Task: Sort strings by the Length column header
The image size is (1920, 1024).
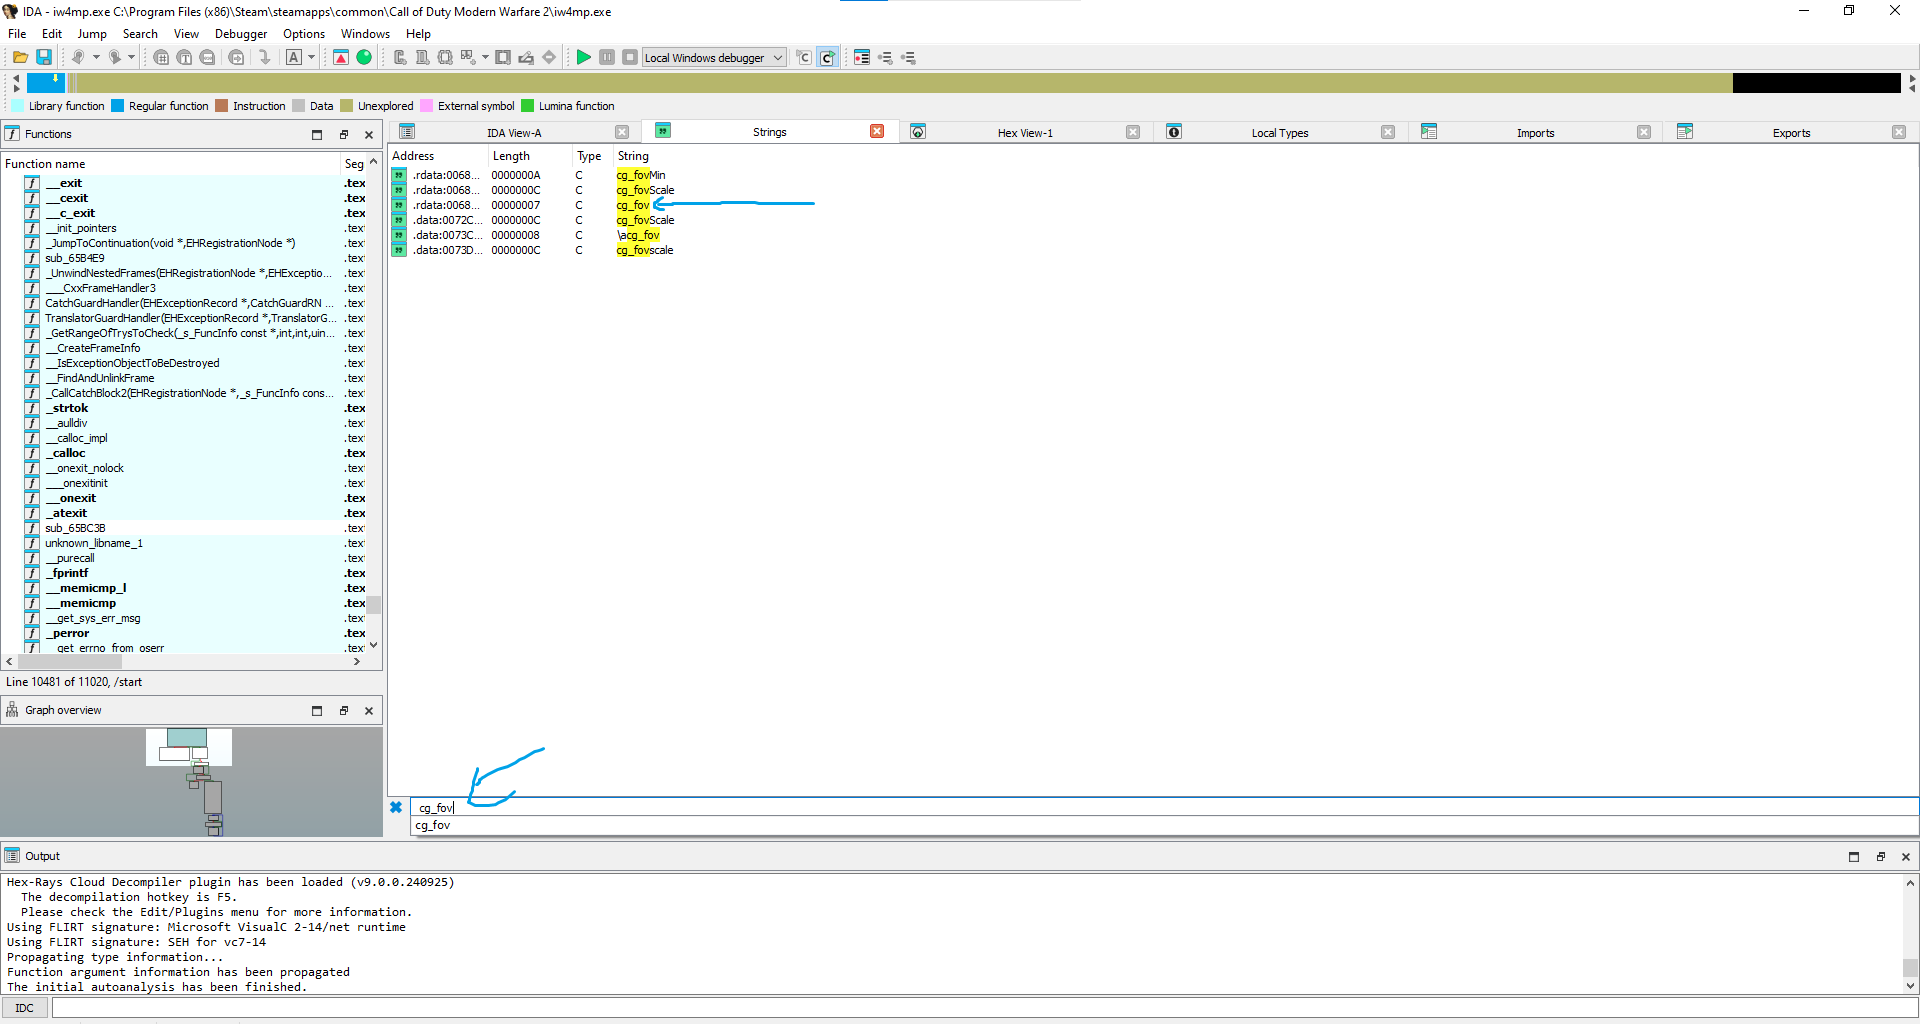Action: (x=530, y=156)
